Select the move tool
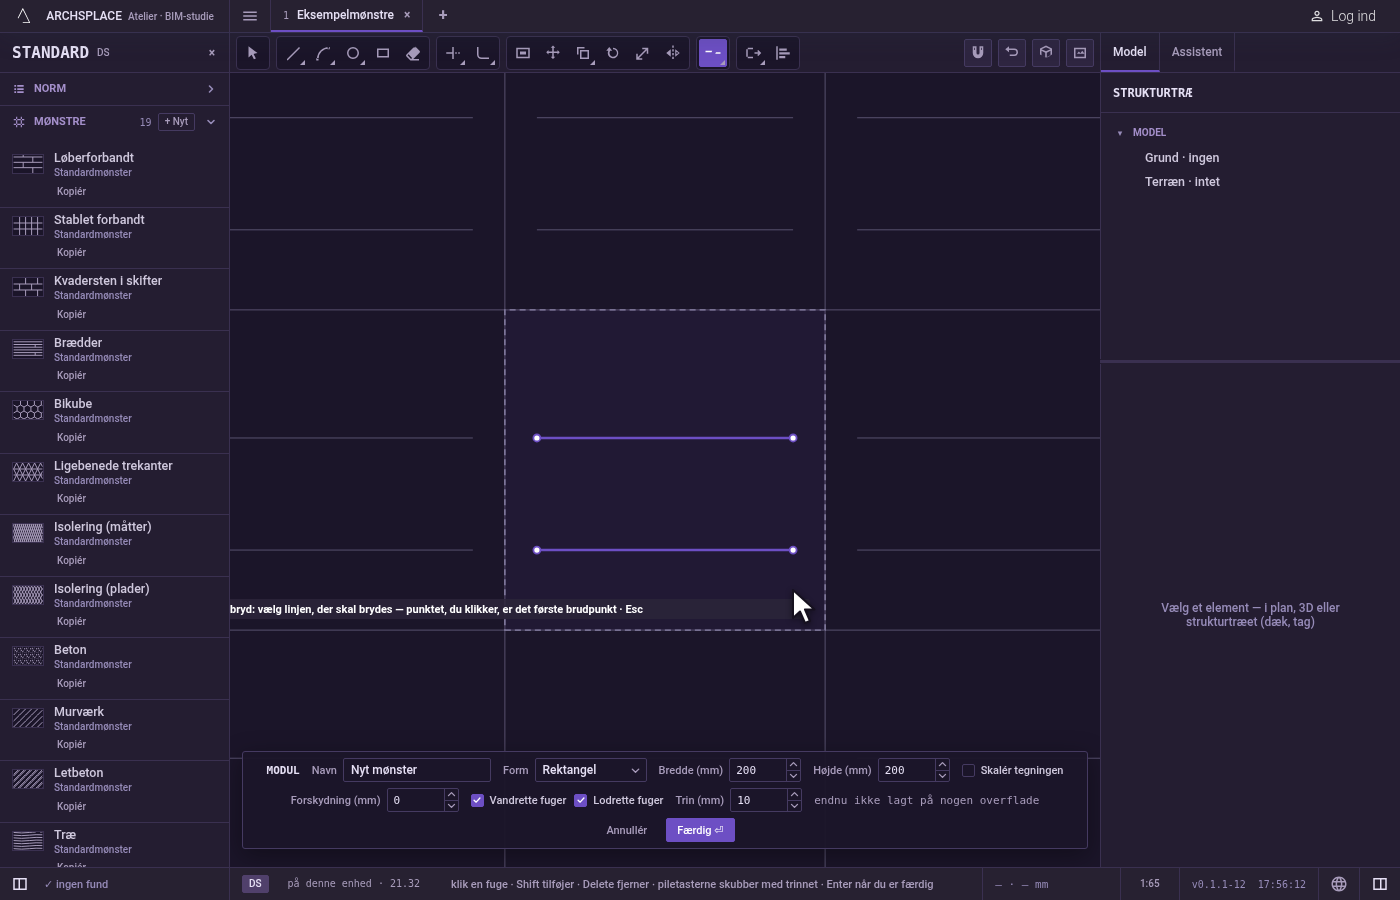This screenshot has width=1400, height=900. tap(553, 53)
